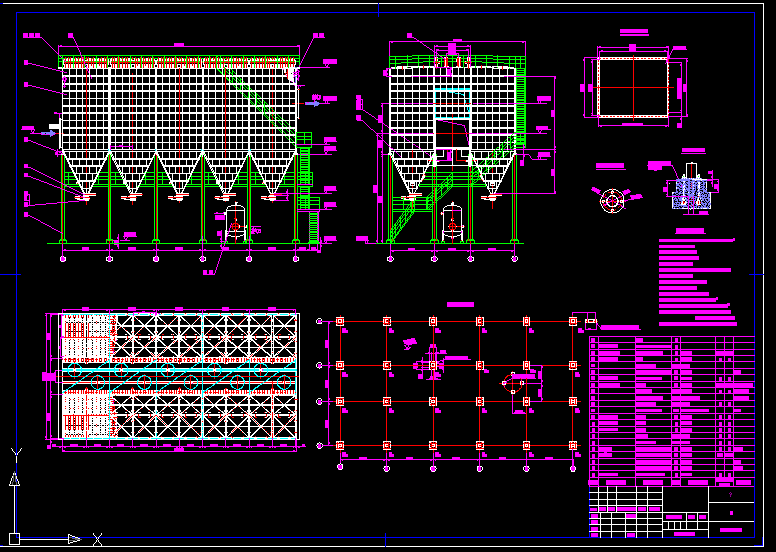
Task: Select the blue inlet arrow on front elevation
Action: pyautogui.click(x=47, y=132)
